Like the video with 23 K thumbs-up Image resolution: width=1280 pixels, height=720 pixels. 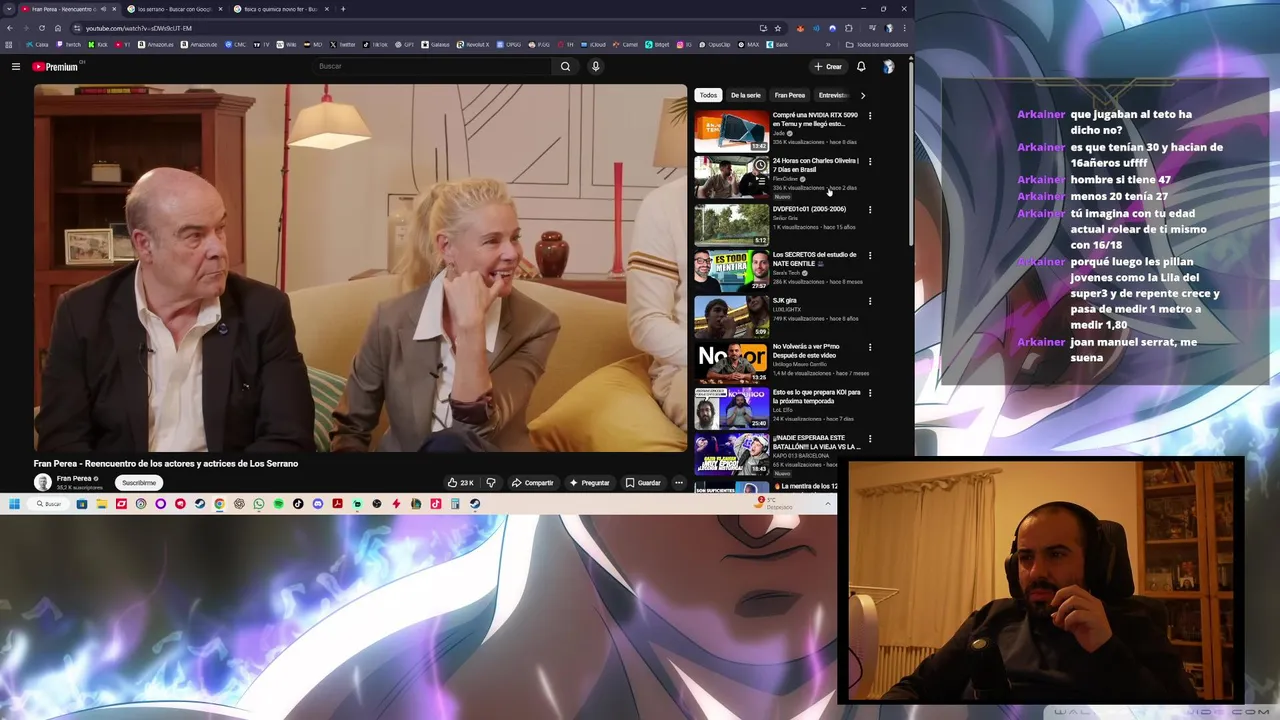pos(460,483)
